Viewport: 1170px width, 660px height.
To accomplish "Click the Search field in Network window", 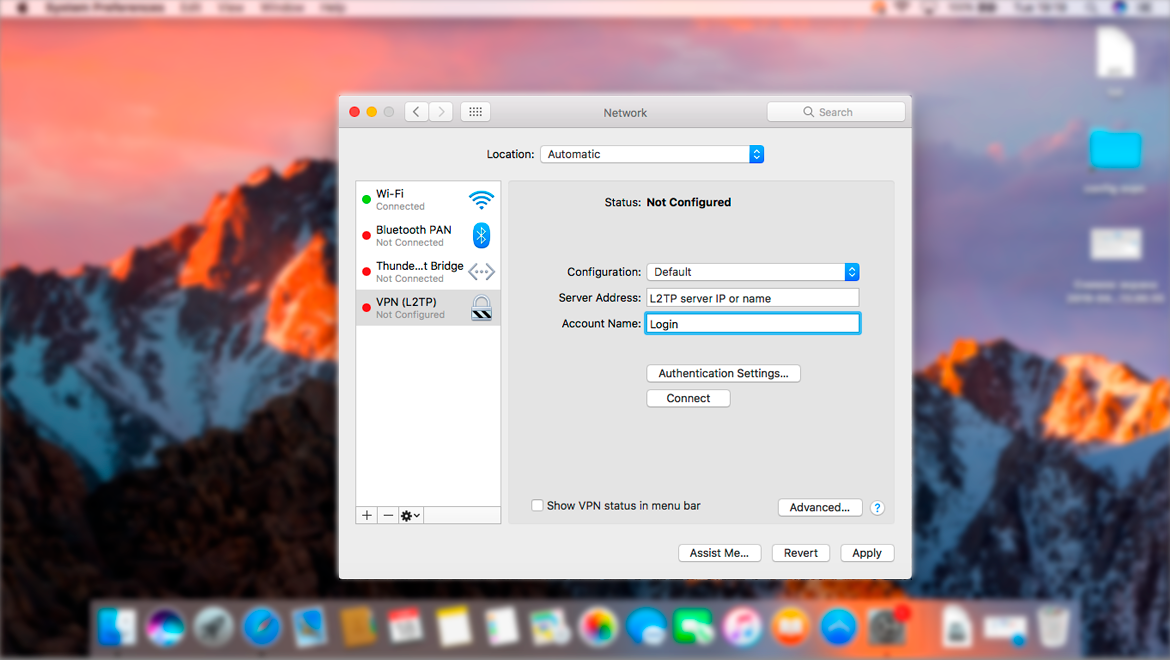I will 836,112.
